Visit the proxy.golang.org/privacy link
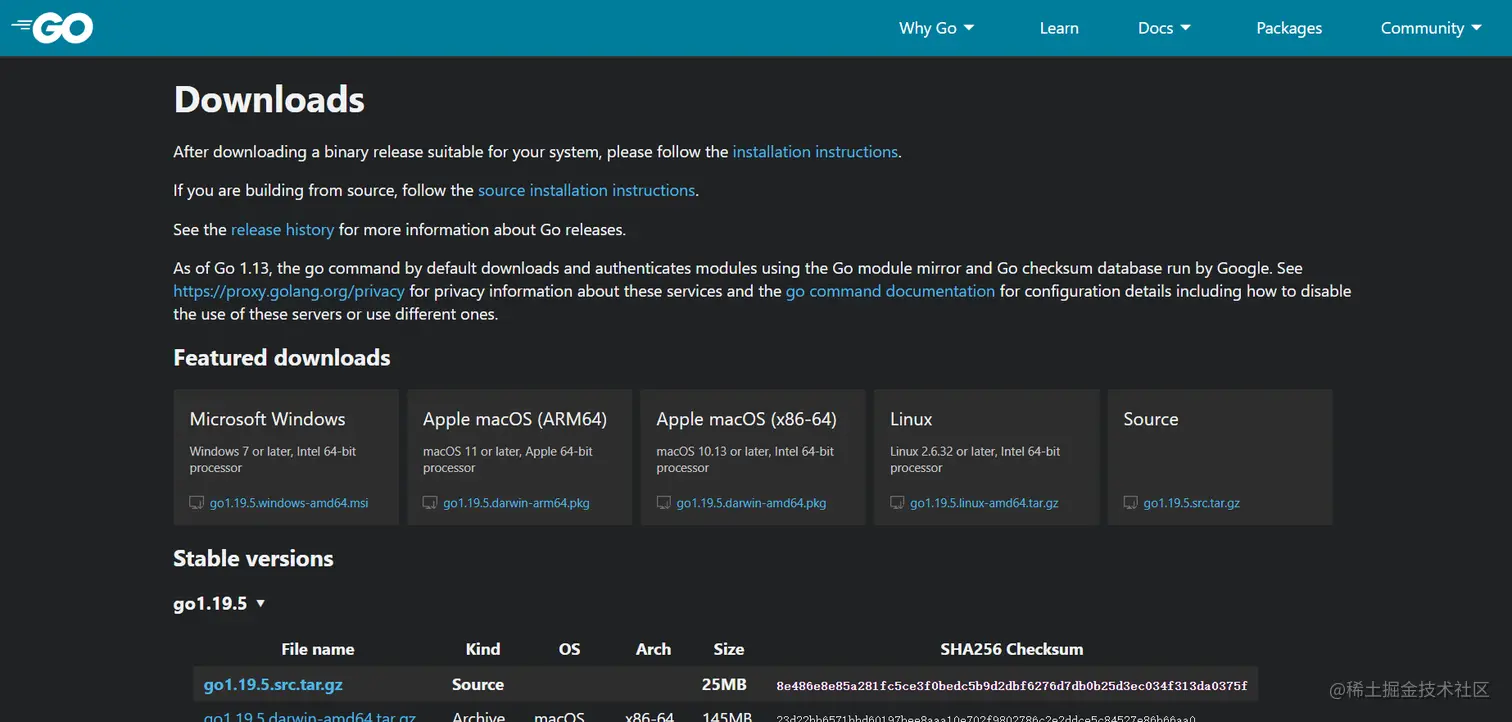This screenshot has width=1512, height=722. tap(289, 291)
